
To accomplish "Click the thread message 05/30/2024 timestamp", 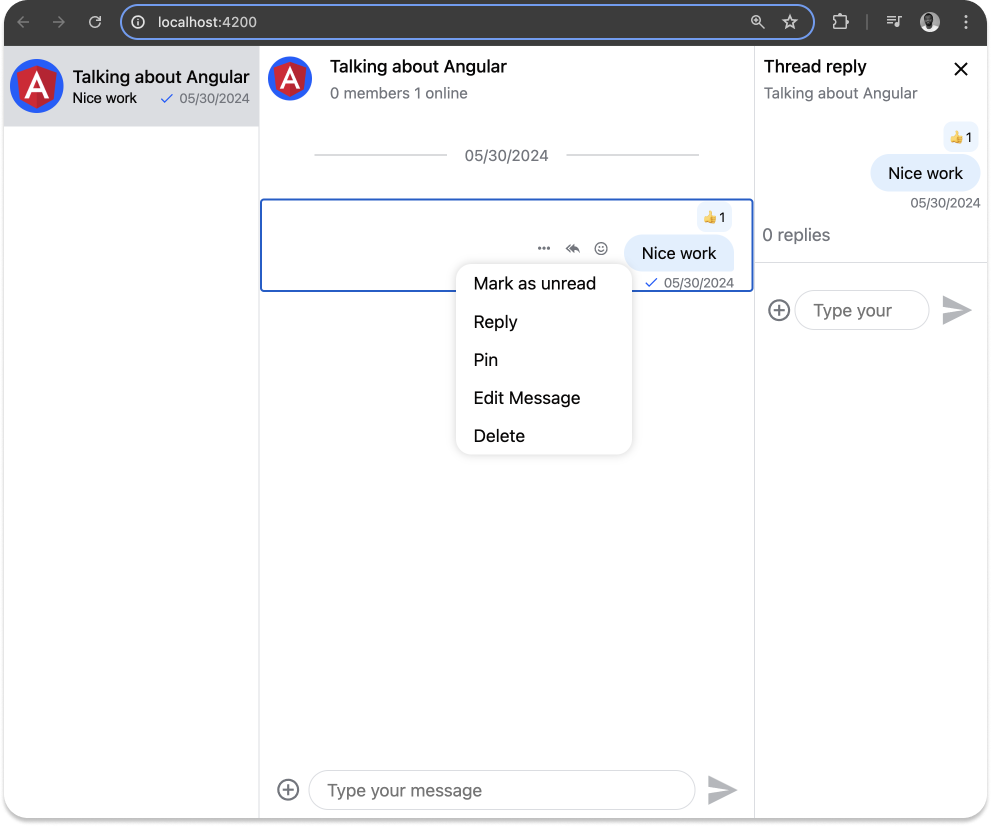I will (x=945, y=203).
